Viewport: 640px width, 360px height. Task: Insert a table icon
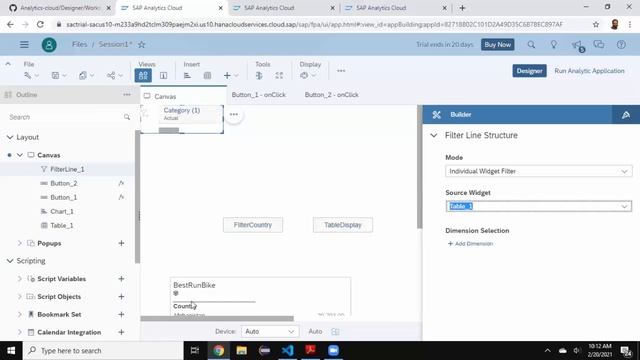(x=207, y=76)
